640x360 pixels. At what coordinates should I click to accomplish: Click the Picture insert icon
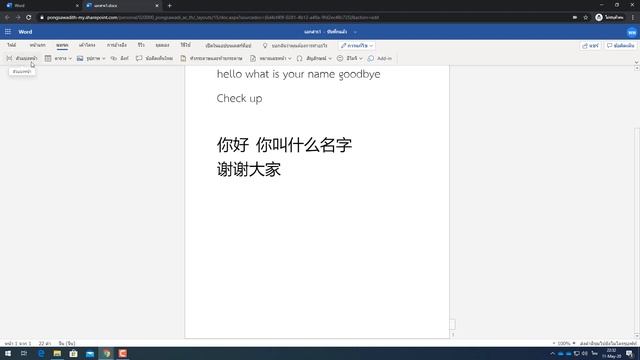(x=80, y=58)
